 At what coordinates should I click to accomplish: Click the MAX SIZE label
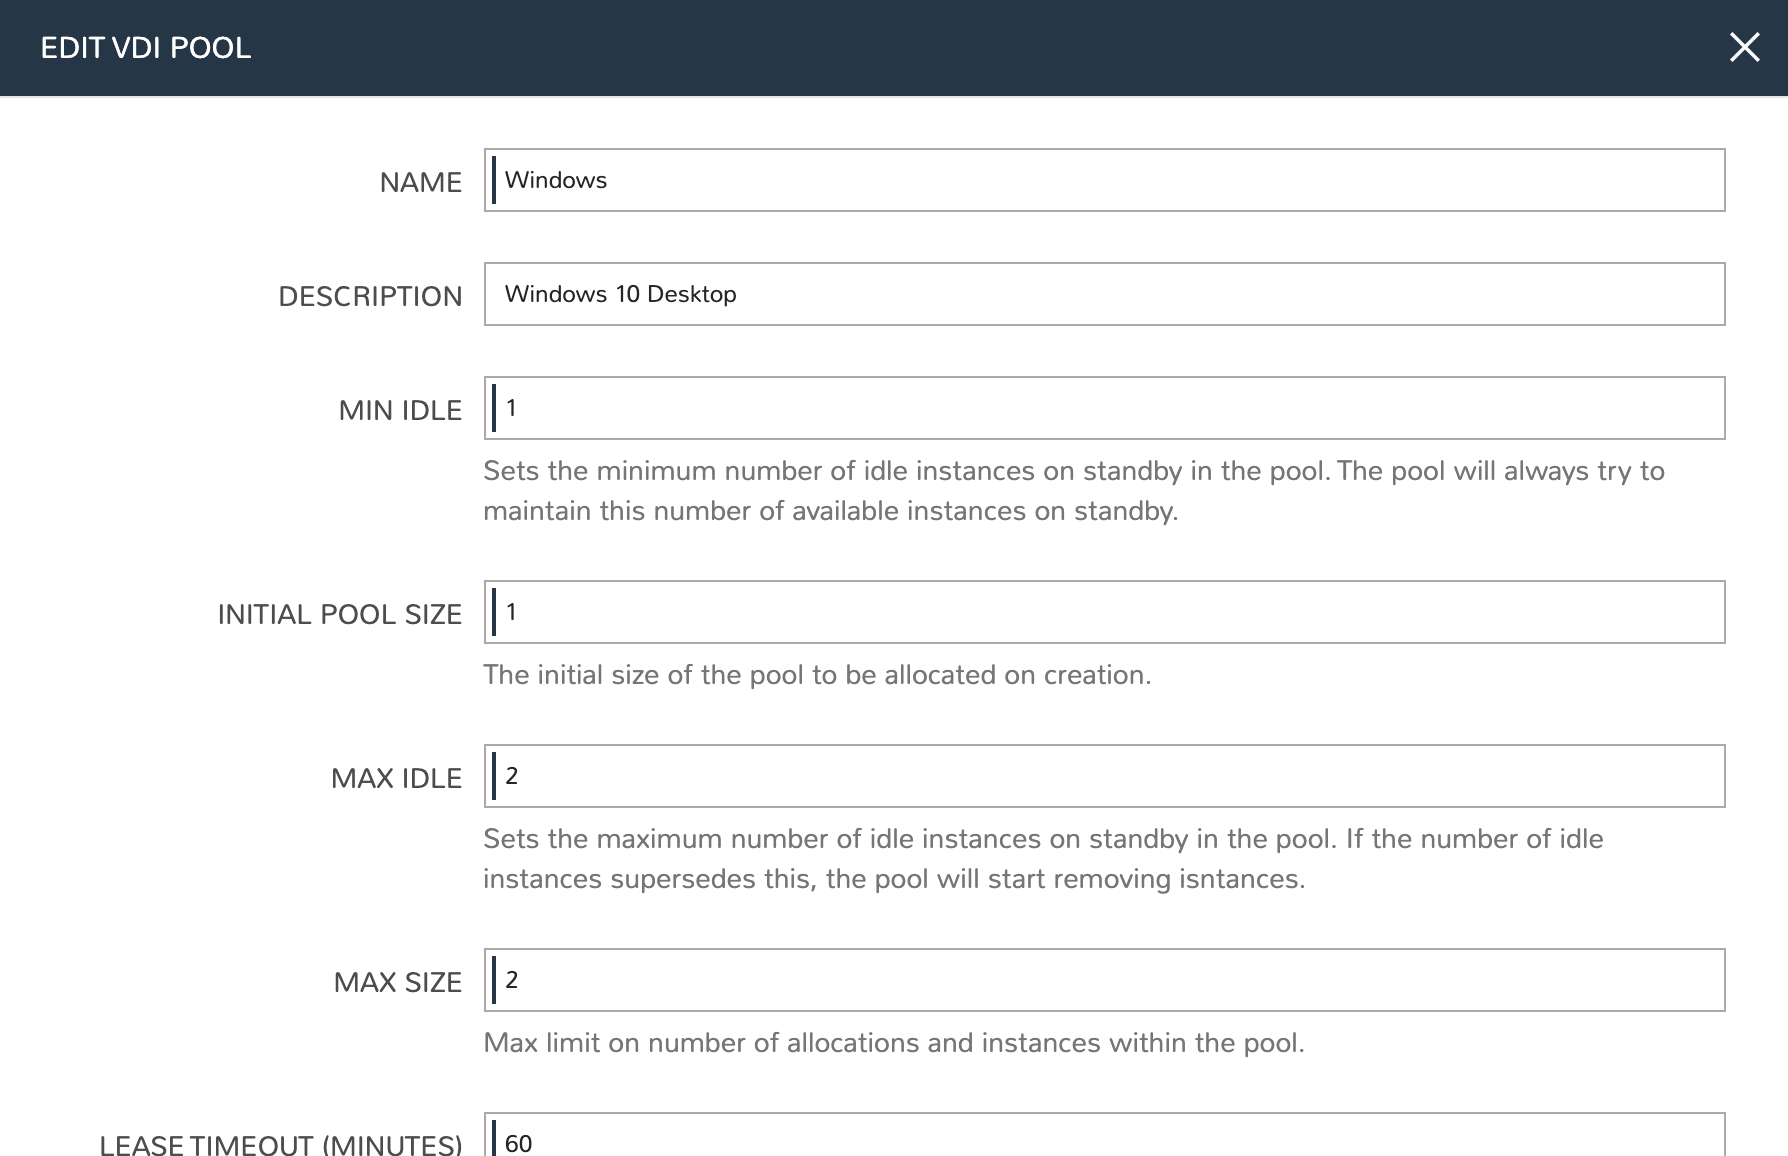click(x=398, y=982)
